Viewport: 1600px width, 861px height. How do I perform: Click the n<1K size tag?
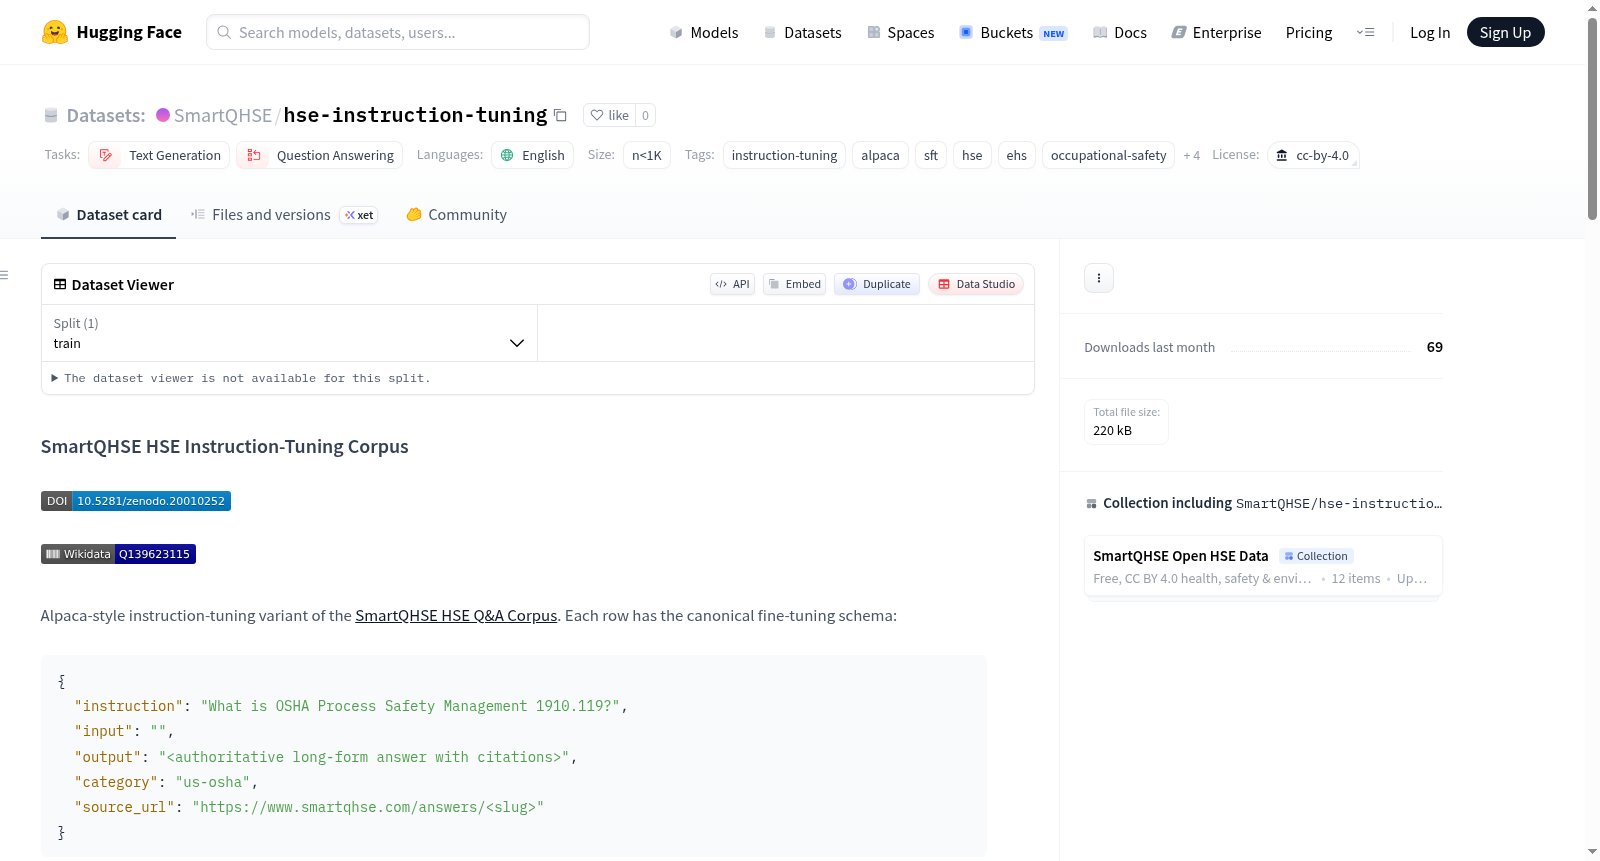coord(647,155)
